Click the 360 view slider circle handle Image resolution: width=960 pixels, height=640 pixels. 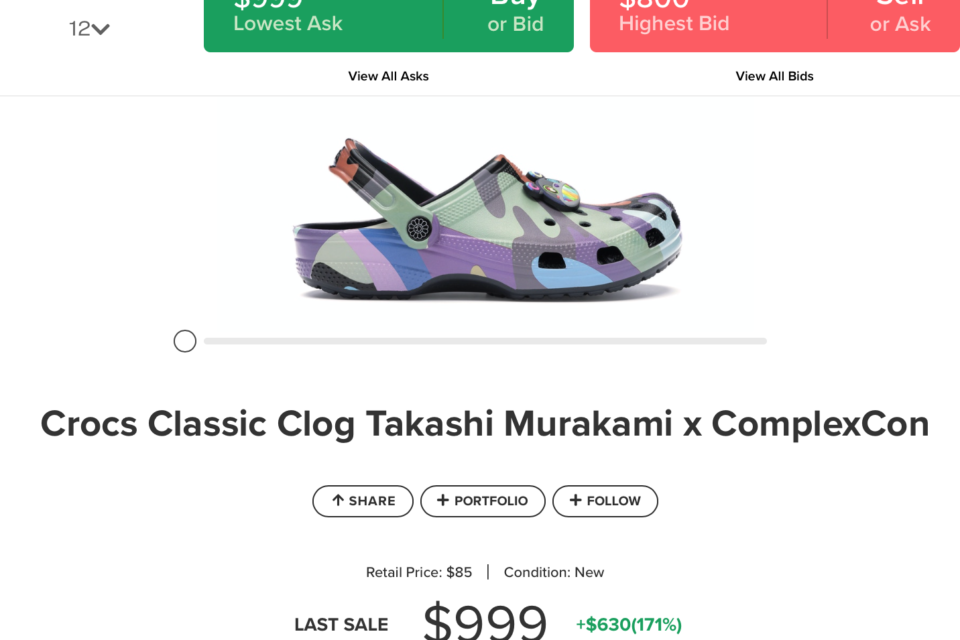[x=185, y=341]
